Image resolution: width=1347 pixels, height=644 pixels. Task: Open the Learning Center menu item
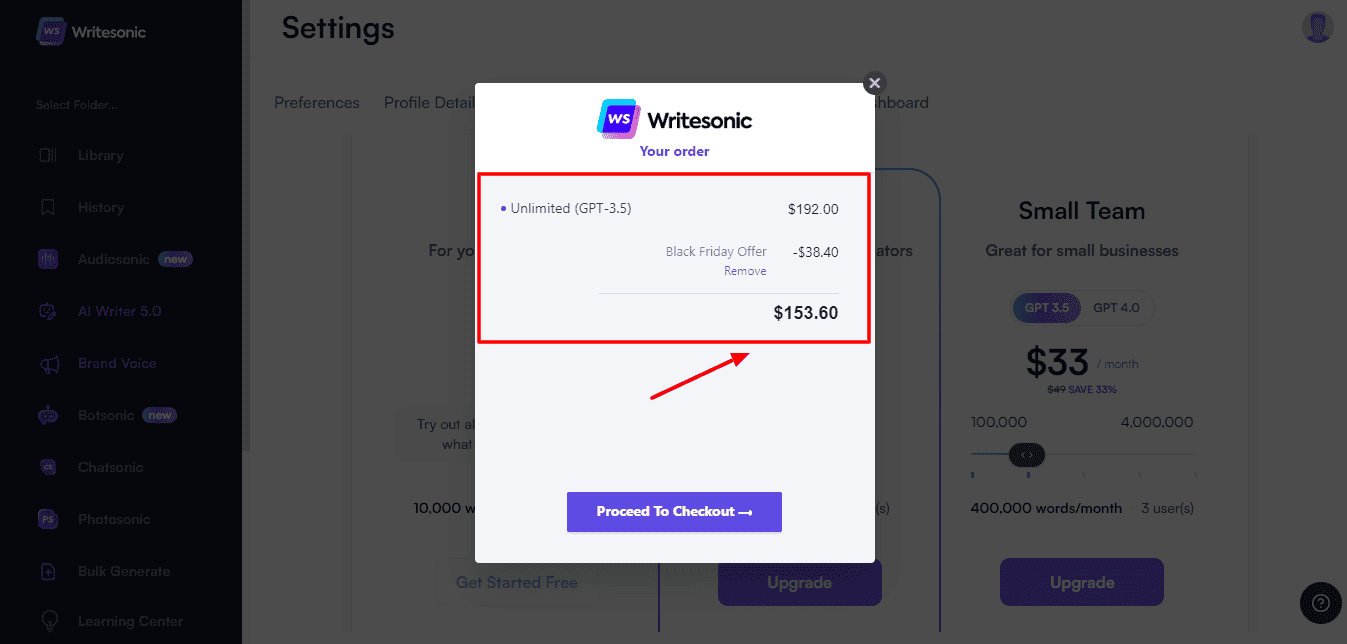click(130, 621)
